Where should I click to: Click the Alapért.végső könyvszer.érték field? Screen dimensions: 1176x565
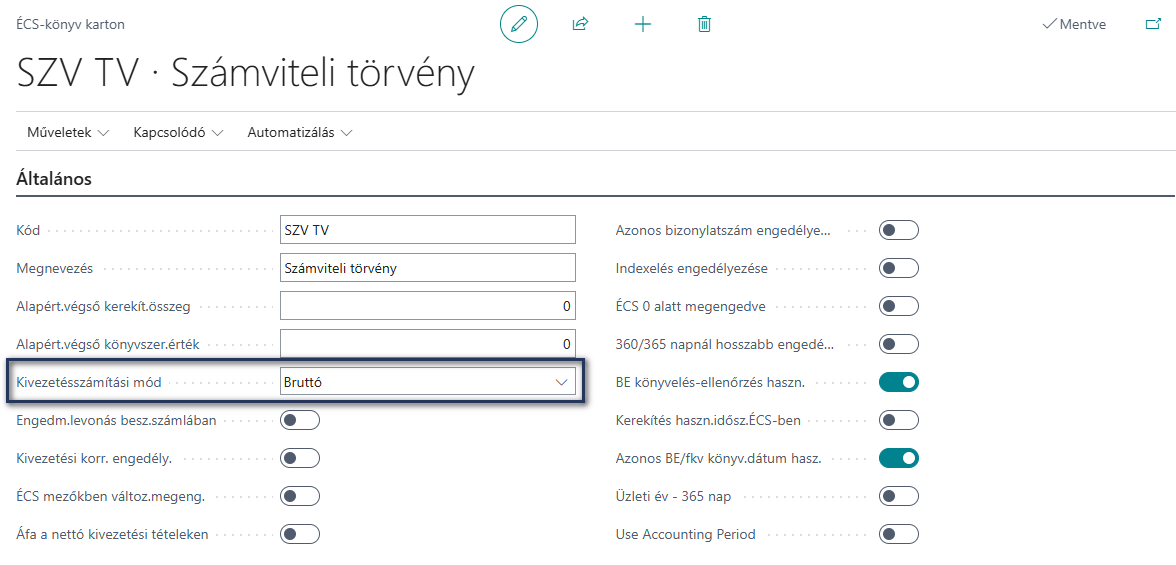click(x=428, y=344)
